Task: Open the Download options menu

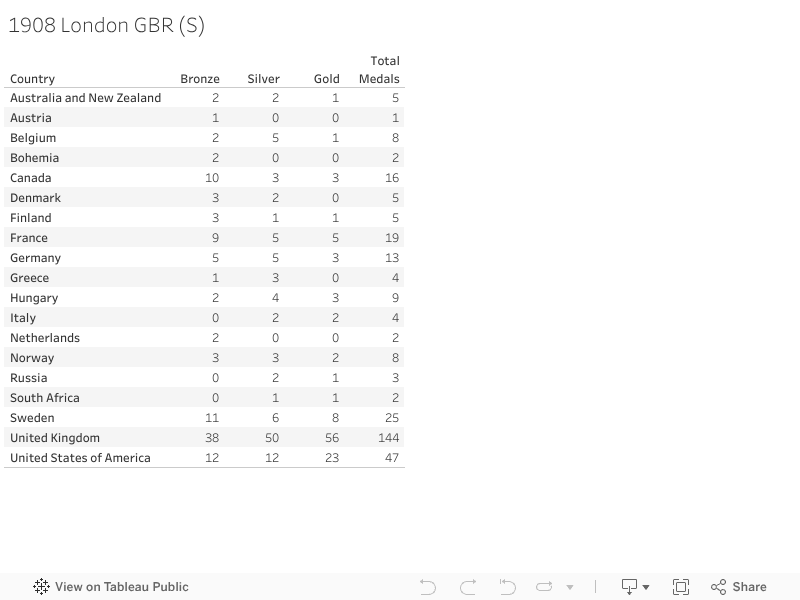Action: pos(635,587)
